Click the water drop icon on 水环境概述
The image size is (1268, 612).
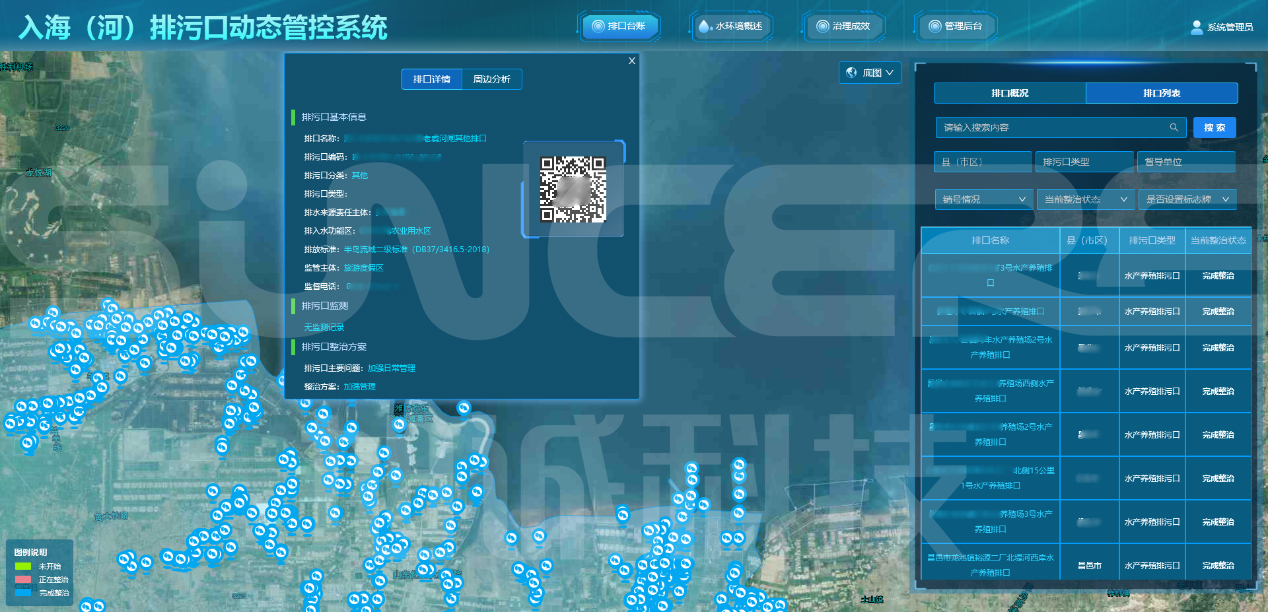point(705,27)
